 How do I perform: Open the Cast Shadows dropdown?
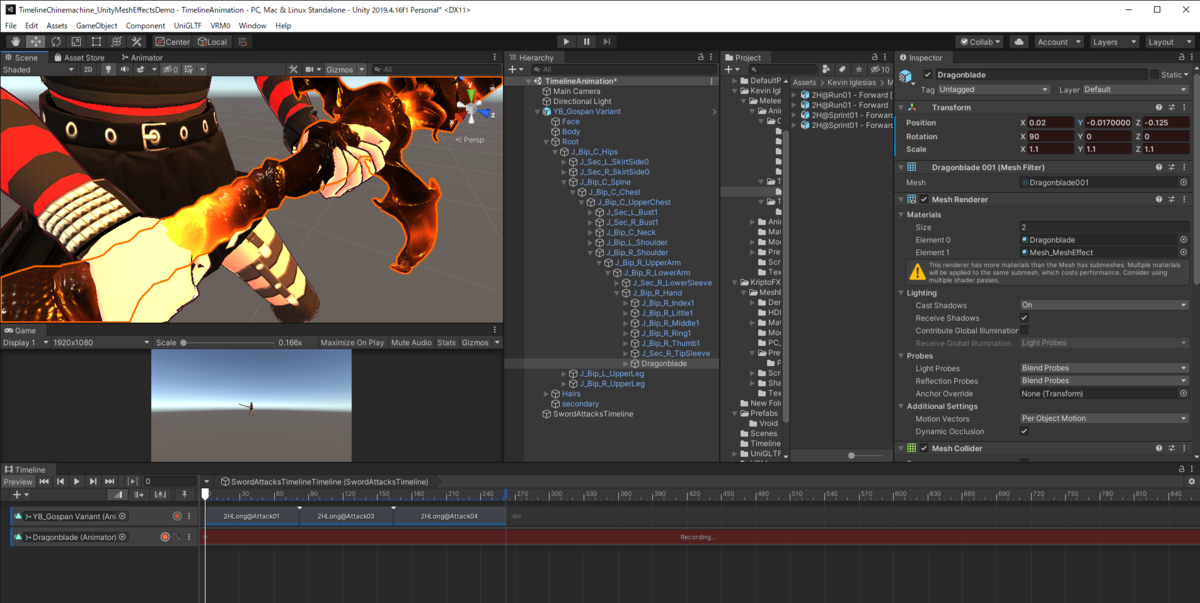(x=1103, y=305)
